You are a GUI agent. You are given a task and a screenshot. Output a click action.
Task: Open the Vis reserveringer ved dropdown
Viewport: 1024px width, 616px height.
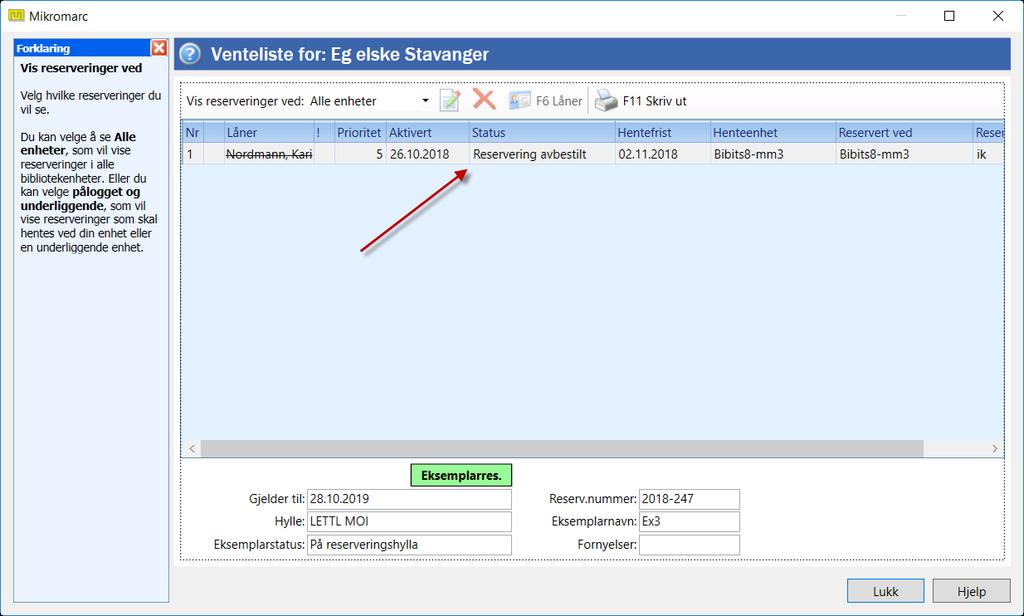coord(425,101)
